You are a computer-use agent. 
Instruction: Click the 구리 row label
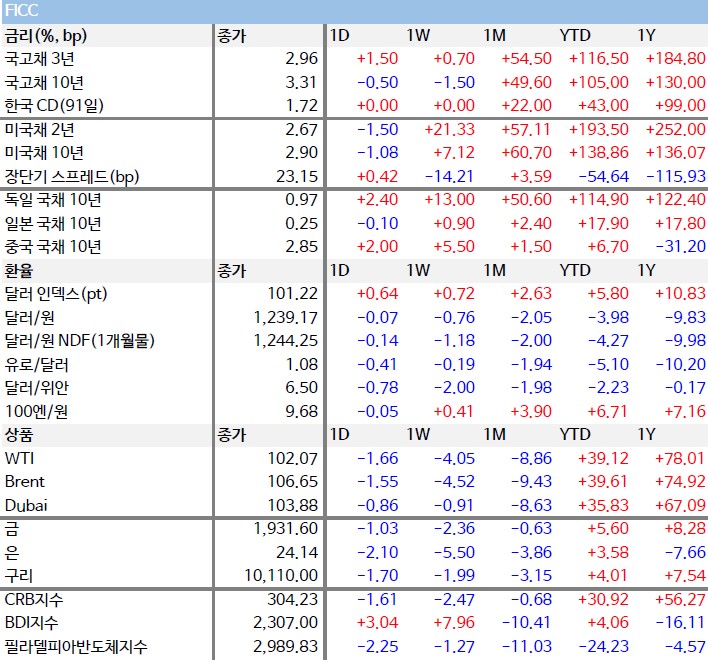[x=19, y=575]
